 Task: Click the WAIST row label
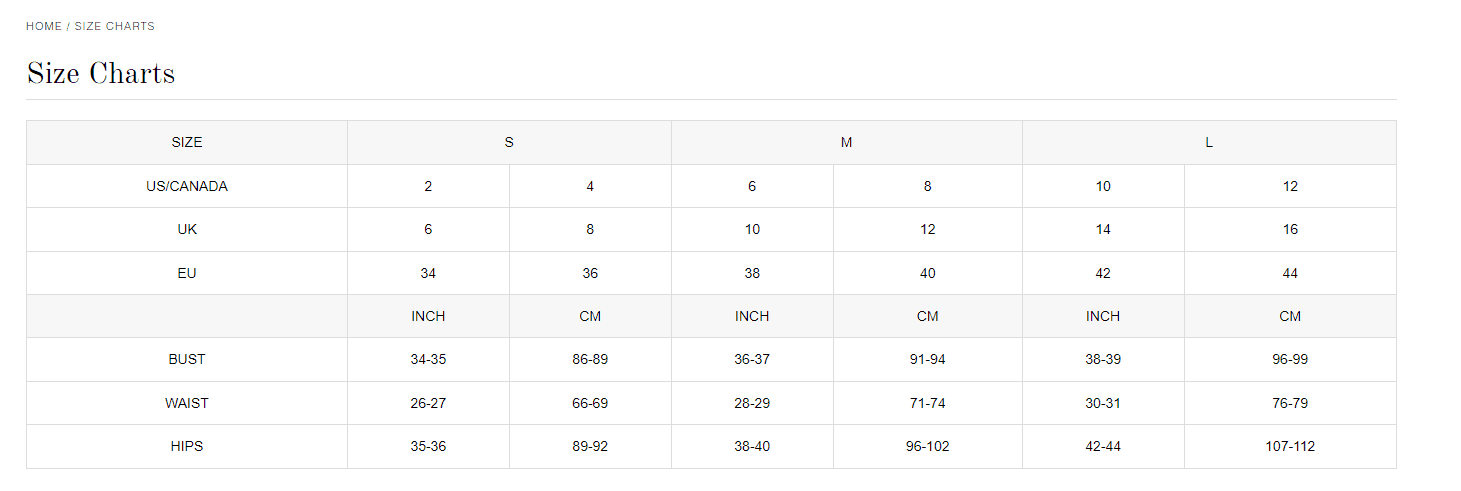[187, 403]
